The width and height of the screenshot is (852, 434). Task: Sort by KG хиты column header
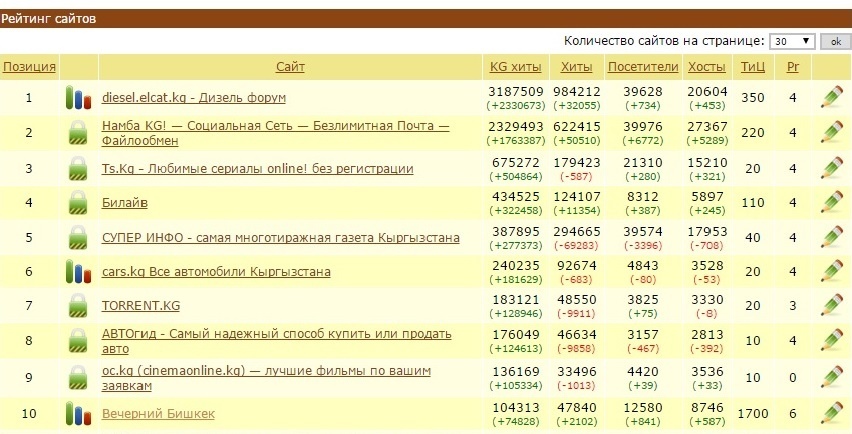click(x=516, y=67)
